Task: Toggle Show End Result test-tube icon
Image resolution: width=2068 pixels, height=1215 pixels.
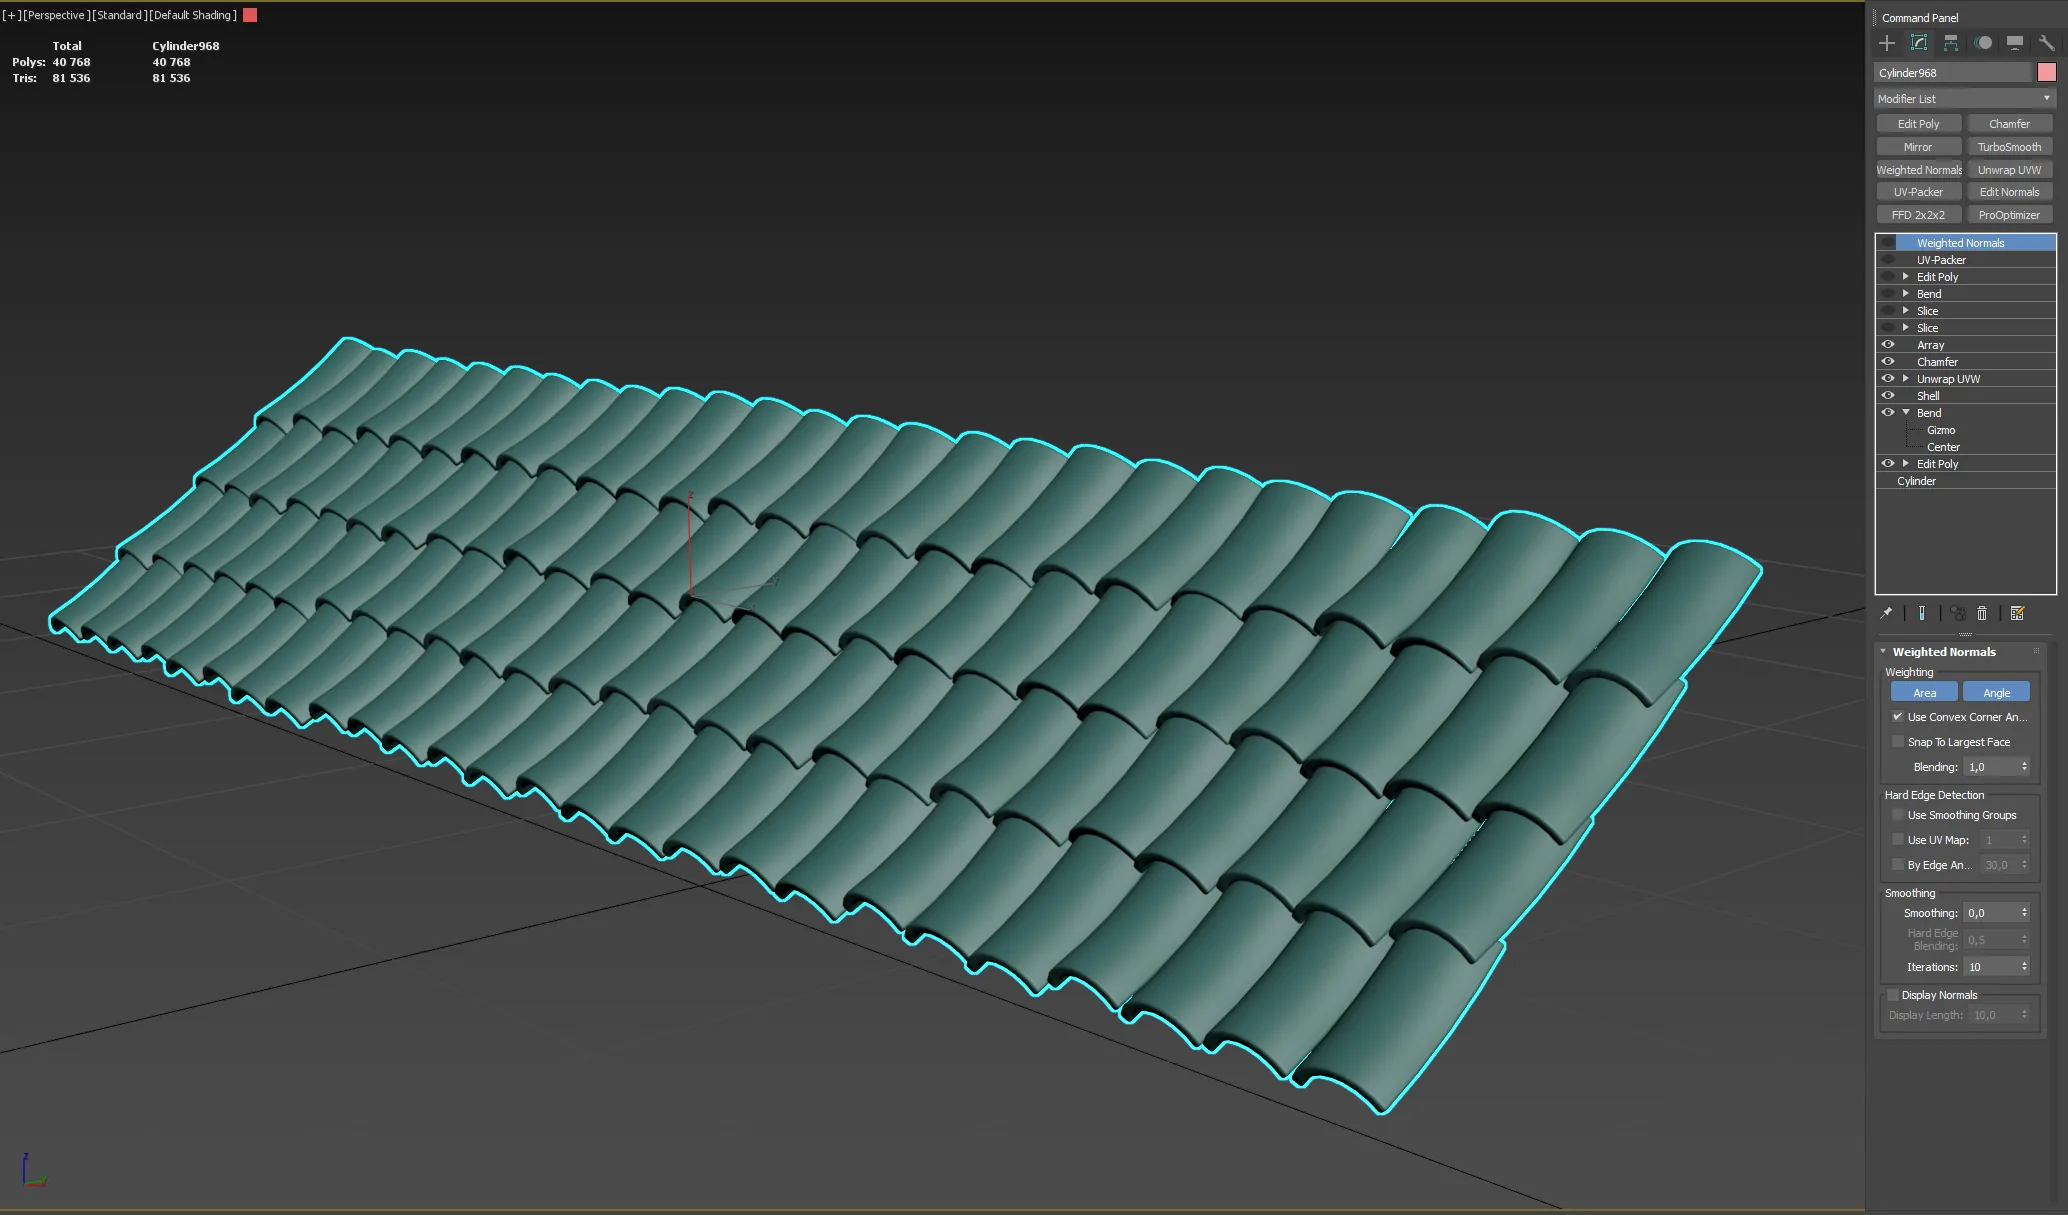Action: tap(1921, 613)
